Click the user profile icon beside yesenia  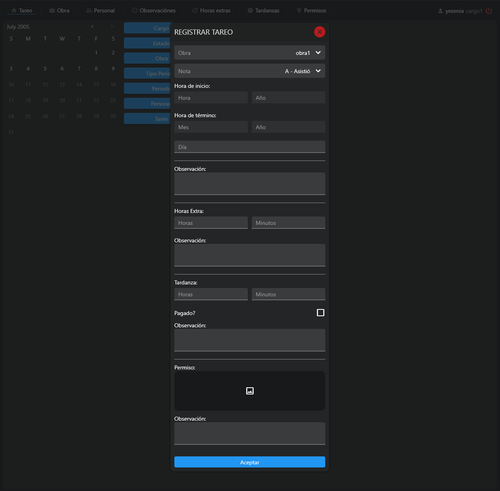(x=440, y=11)
